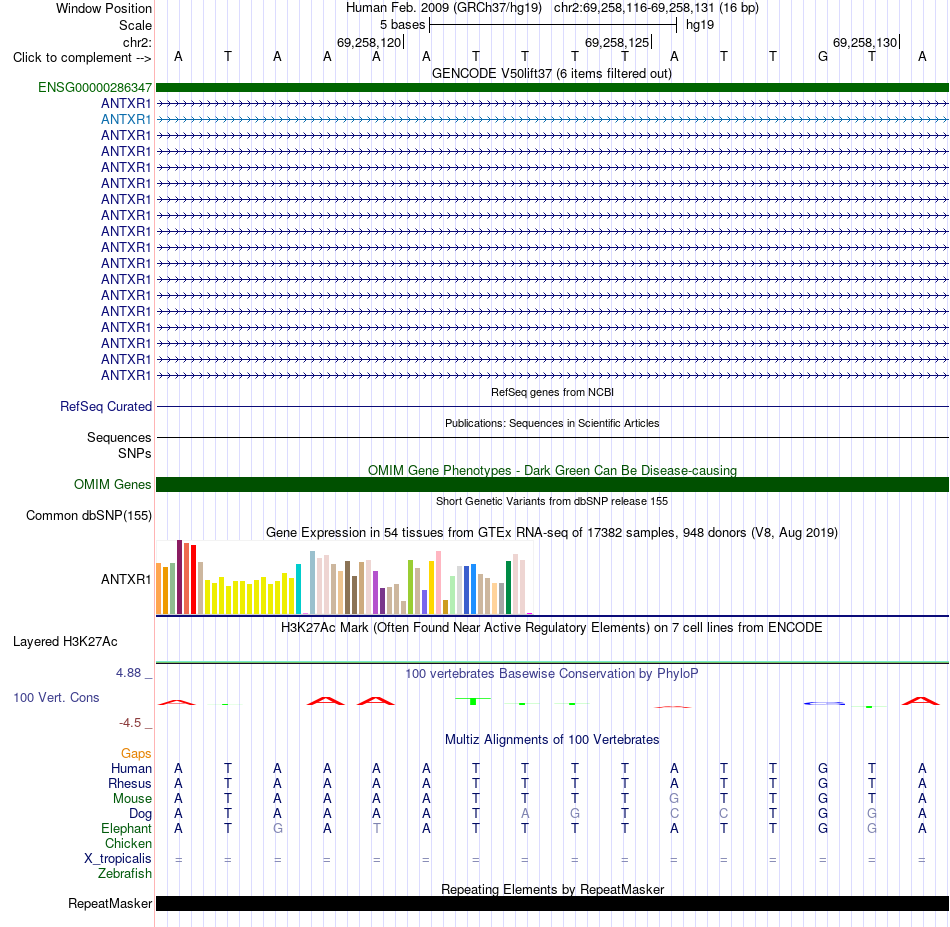Click the Common dbSNP(155) track label
This screenshot has height=927, width=950.
[88, 516]
